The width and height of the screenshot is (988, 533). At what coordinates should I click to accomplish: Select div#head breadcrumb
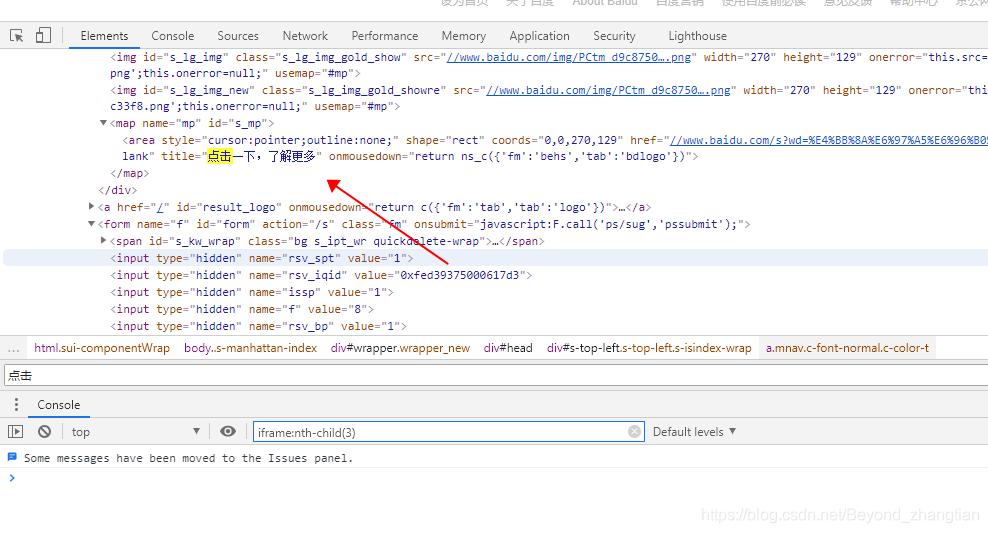pyautogui.click(x=508, y=348)
